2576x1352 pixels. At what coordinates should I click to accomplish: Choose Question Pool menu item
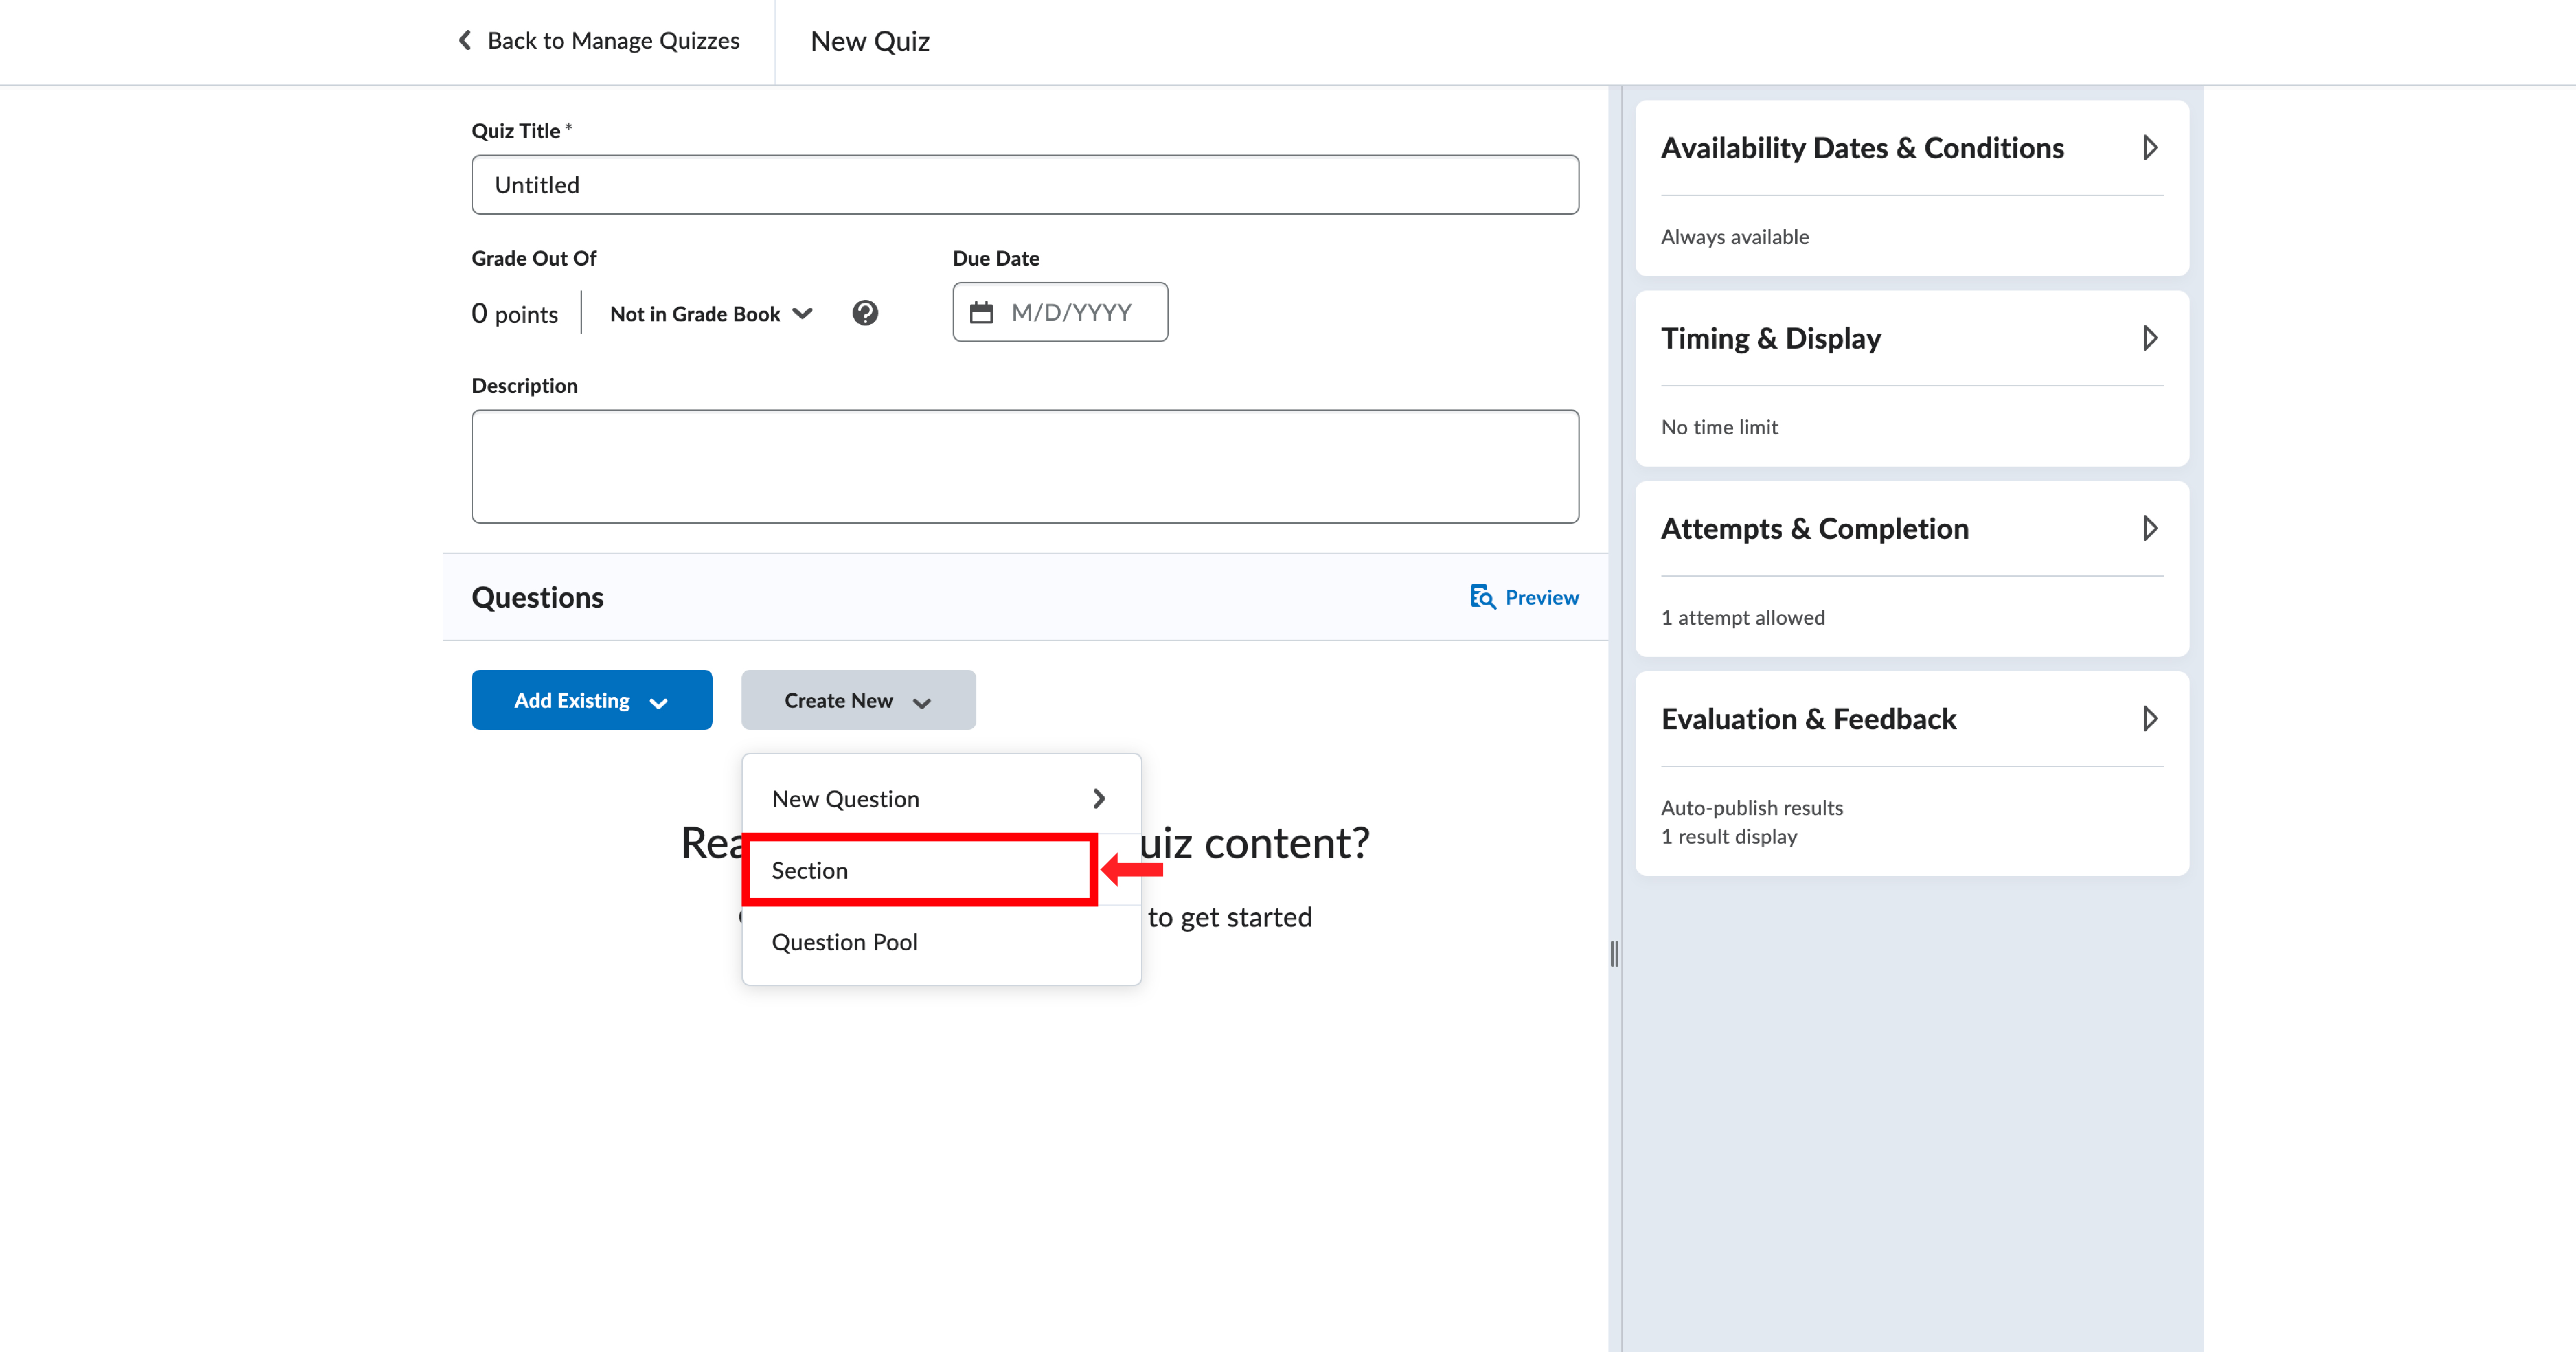tap(844, 942)
